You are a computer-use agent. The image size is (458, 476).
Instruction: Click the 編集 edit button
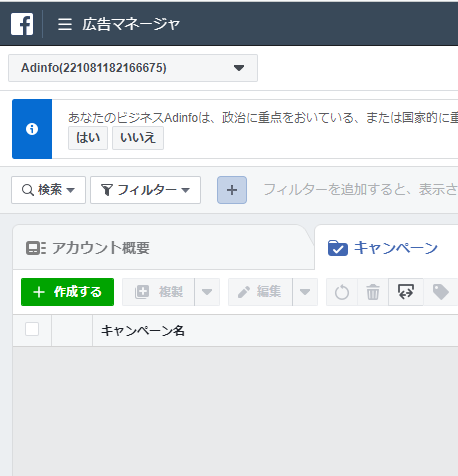tap(260, 292)
